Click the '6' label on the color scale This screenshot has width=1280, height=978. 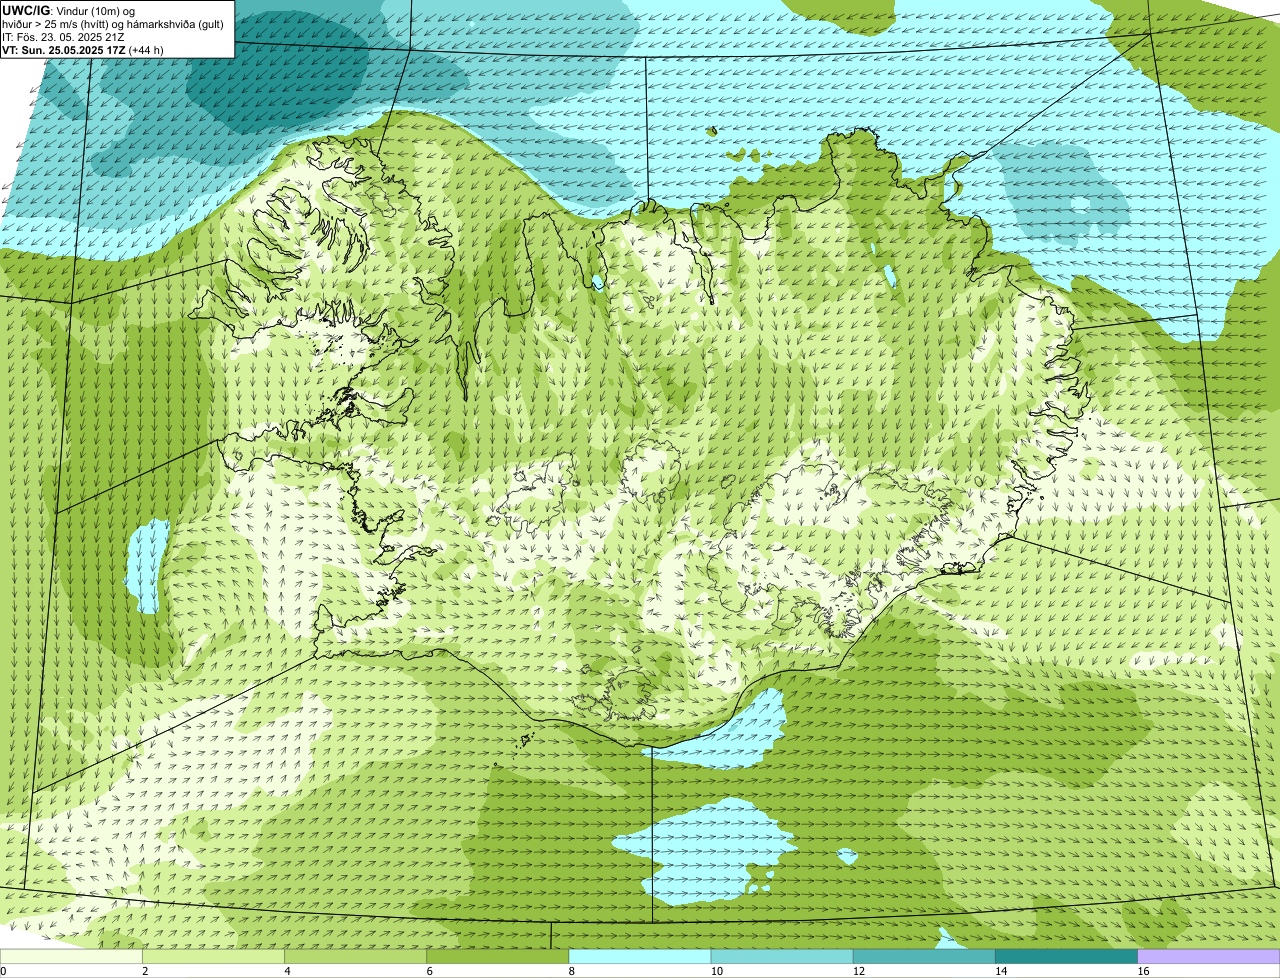(x=429, y=971)
